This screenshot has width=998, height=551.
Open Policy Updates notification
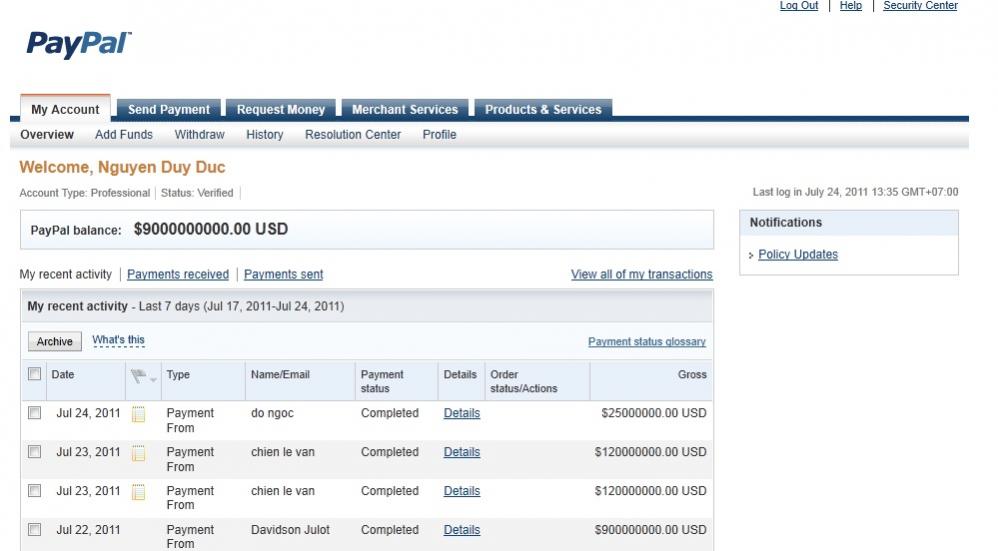point(798,255)
